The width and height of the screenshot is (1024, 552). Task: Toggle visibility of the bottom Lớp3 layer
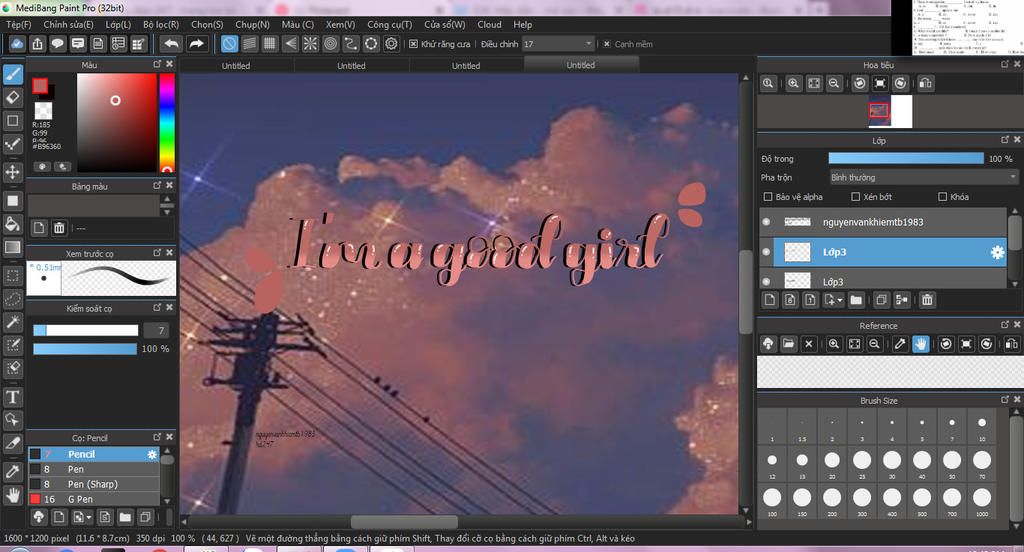[x=766, y=282]
